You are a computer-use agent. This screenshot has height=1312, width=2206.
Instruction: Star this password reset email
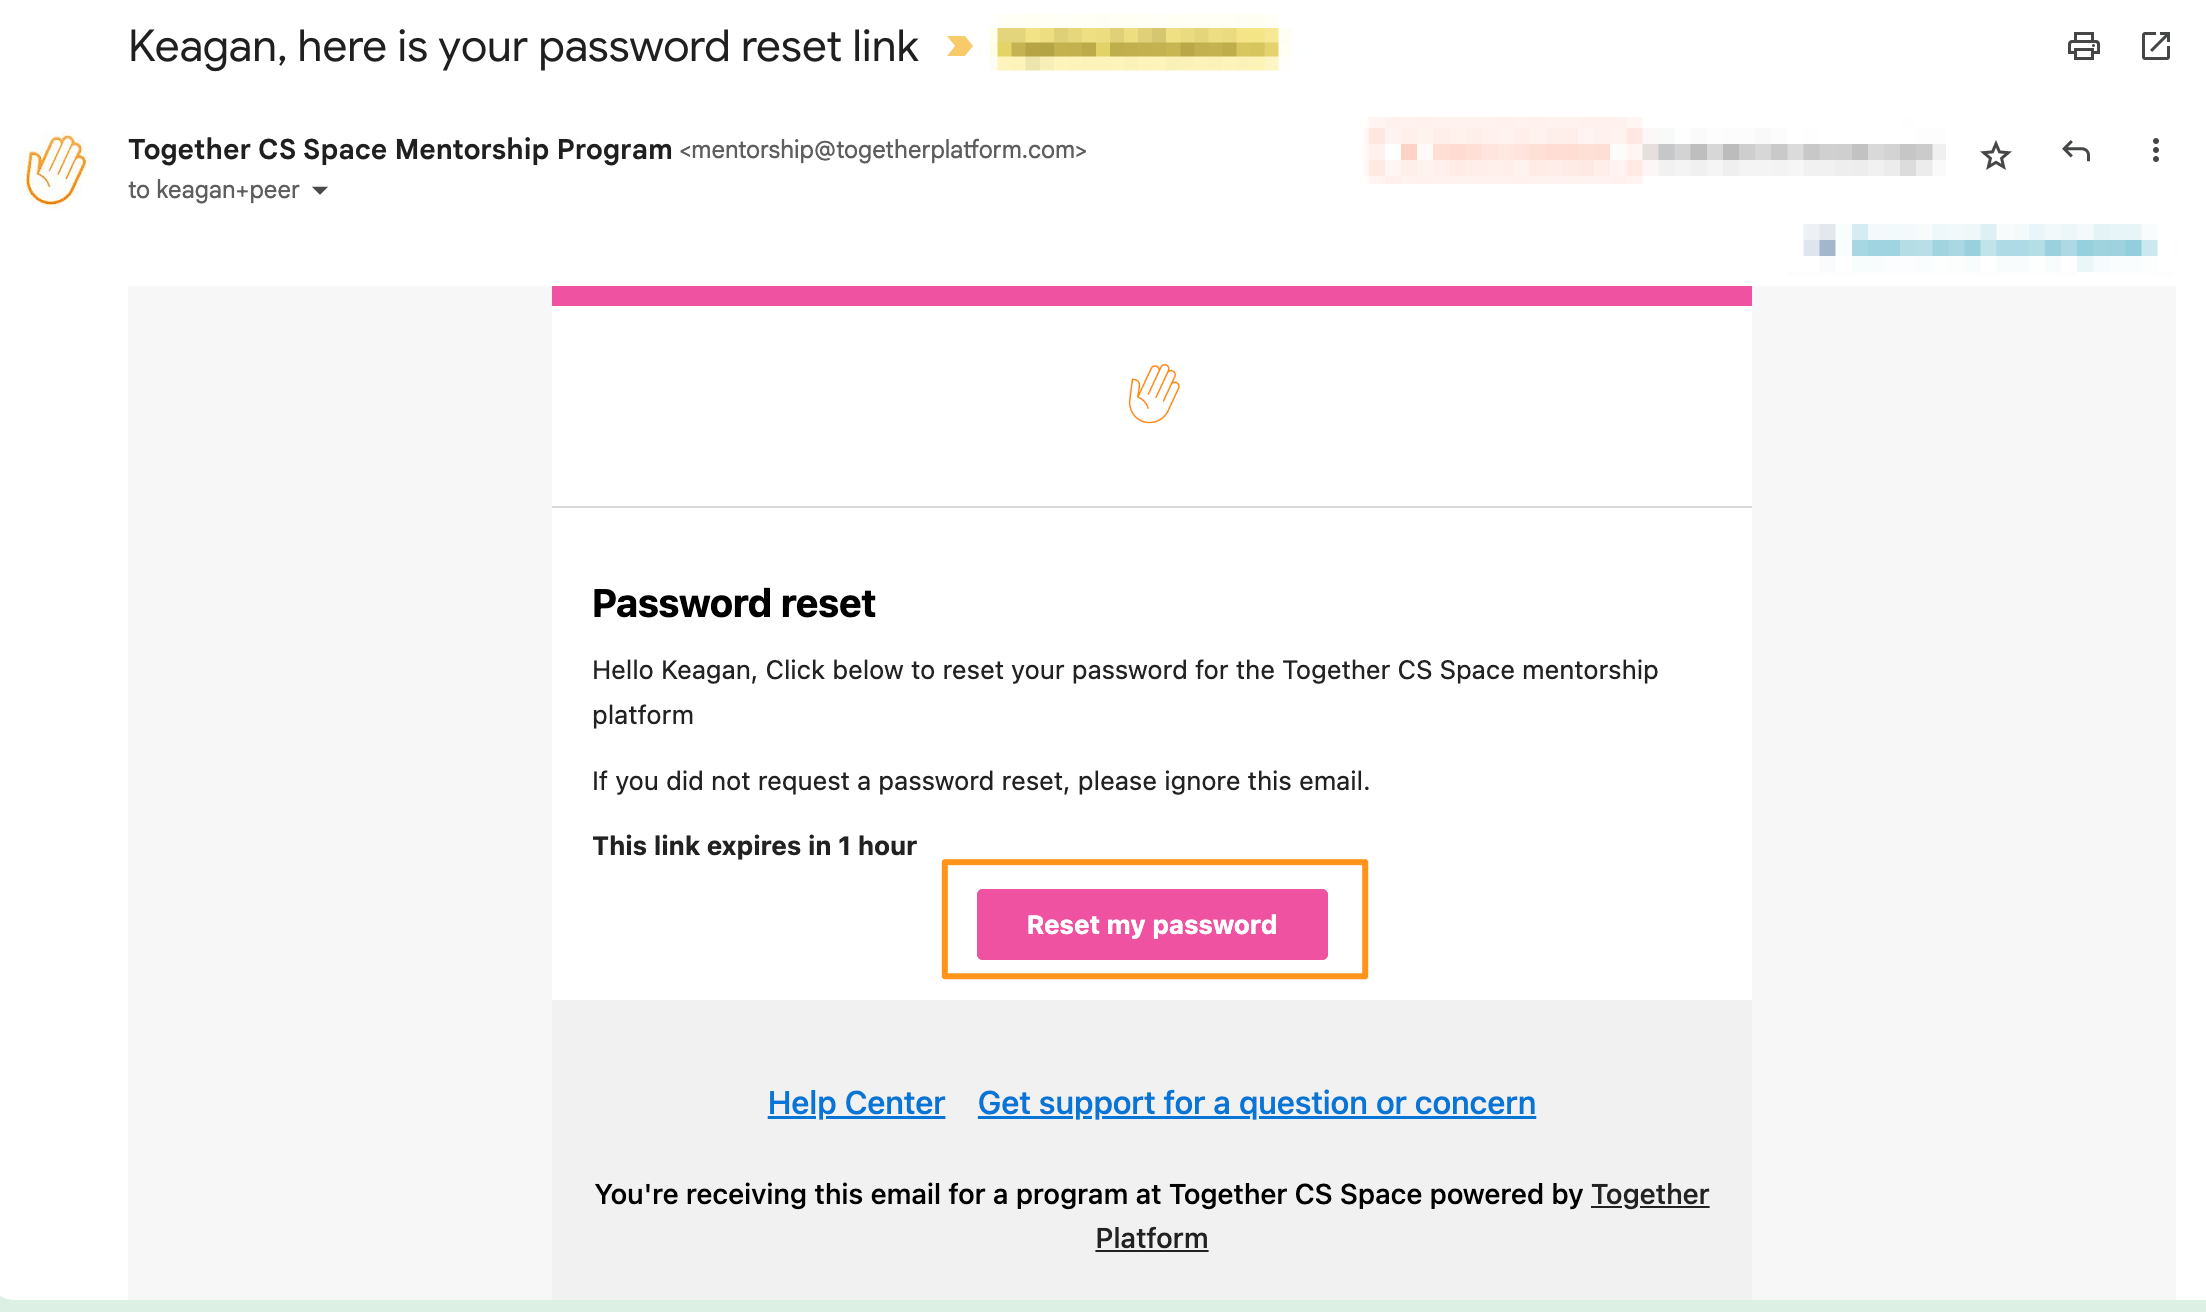point(1995,155)
